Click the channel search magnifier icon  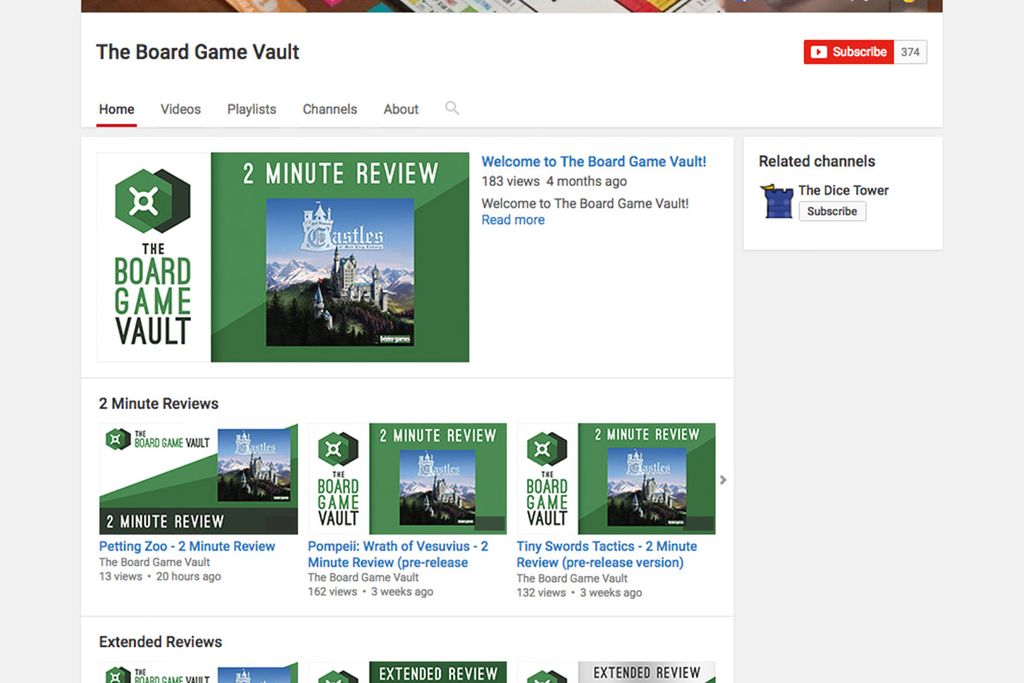tap(451, 108)
